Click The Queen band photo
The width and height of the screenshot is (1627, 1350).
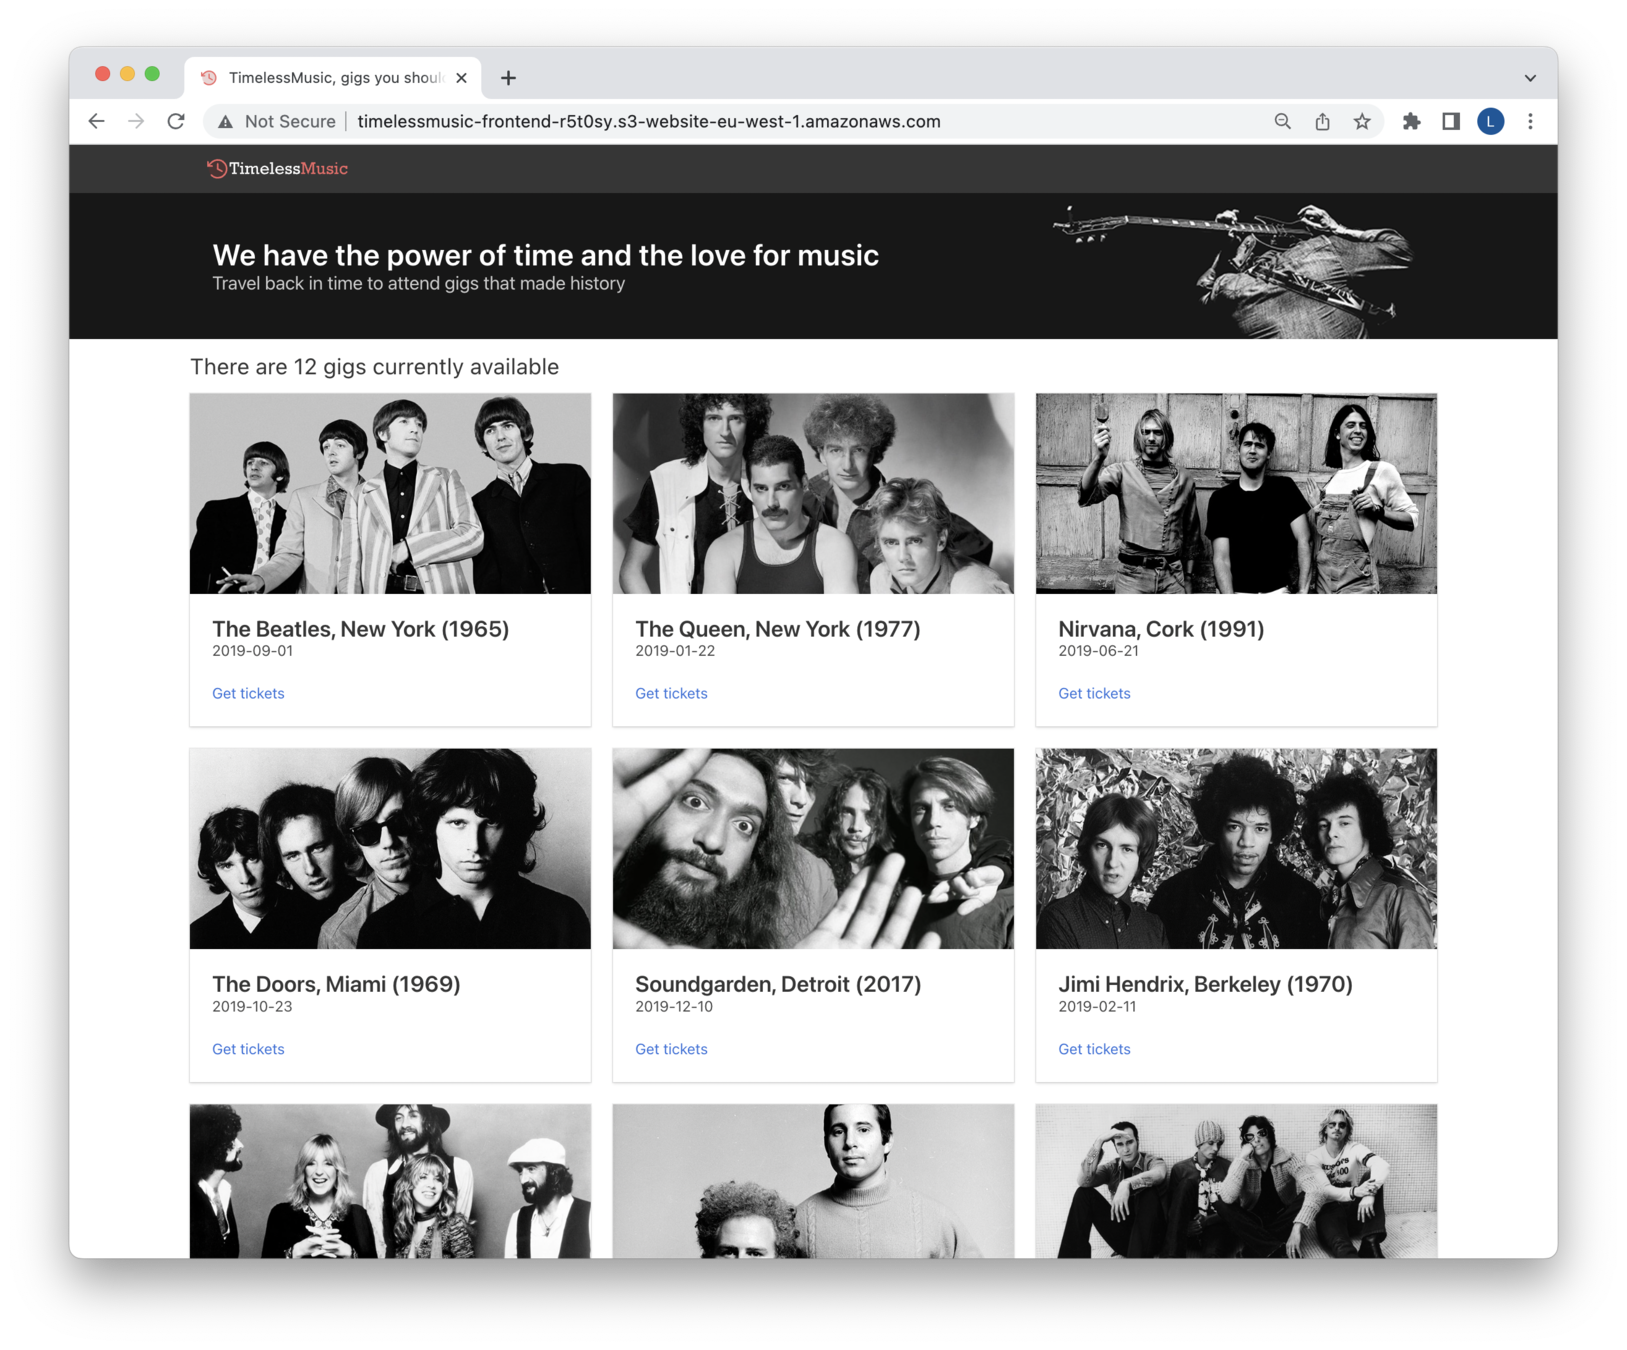pos(813,493)
